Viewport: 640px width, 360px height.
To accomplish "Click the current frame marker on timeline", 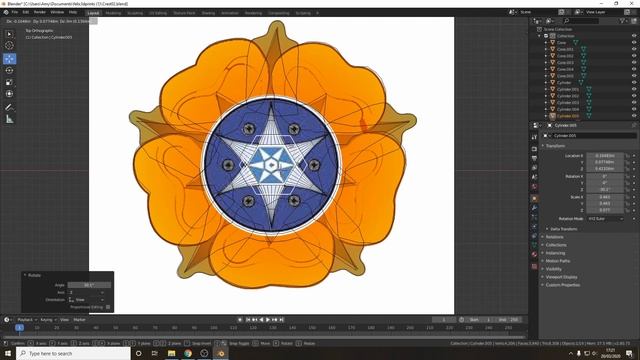I will click(19, 327).
